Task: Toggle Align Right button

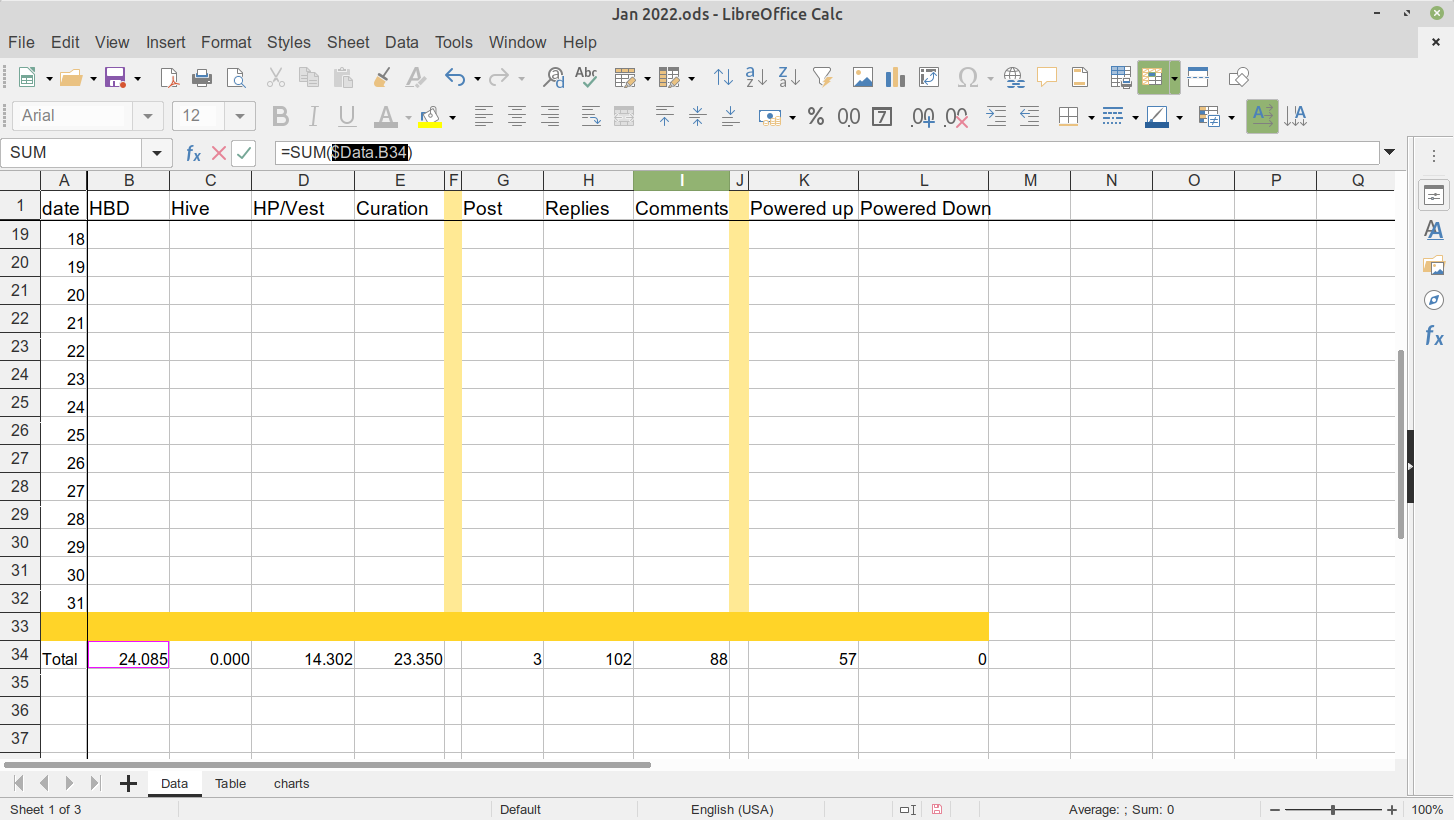Action: [550, 117]
